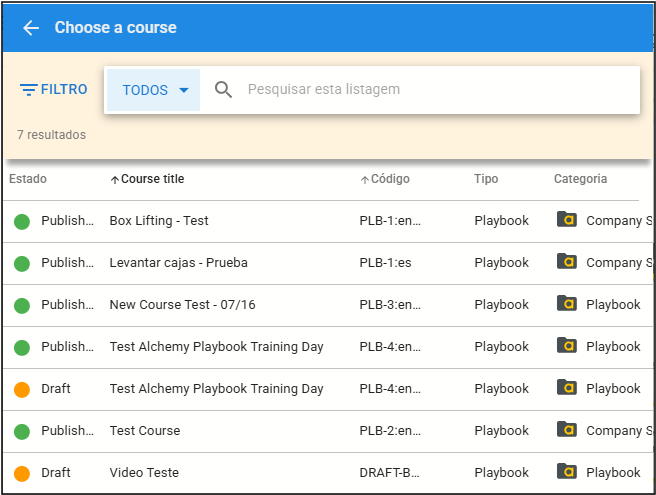Click orange Draft dot for Video Teste

click(x=22, y=473)
